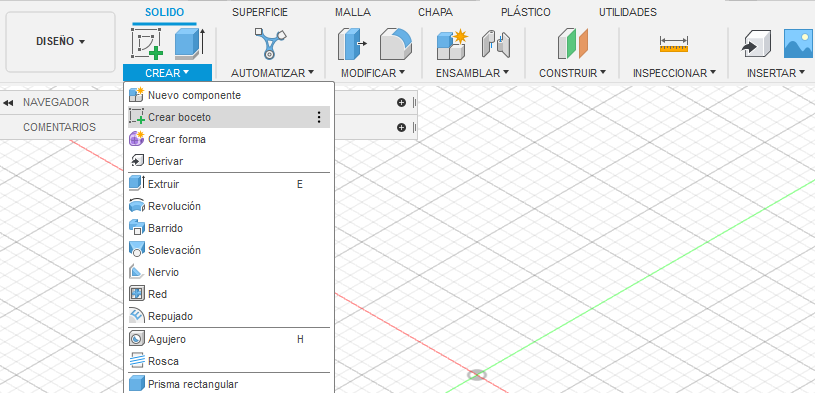
Task: Switch to the Utilidades tab
Action: pos(628,12)
